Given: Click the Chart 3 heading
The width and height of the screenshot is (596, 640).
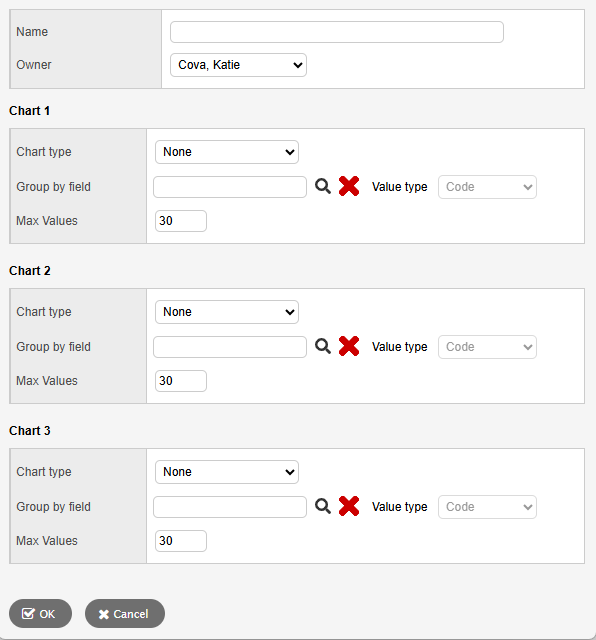Looking at the screenshot, I should tap(30, 431).
